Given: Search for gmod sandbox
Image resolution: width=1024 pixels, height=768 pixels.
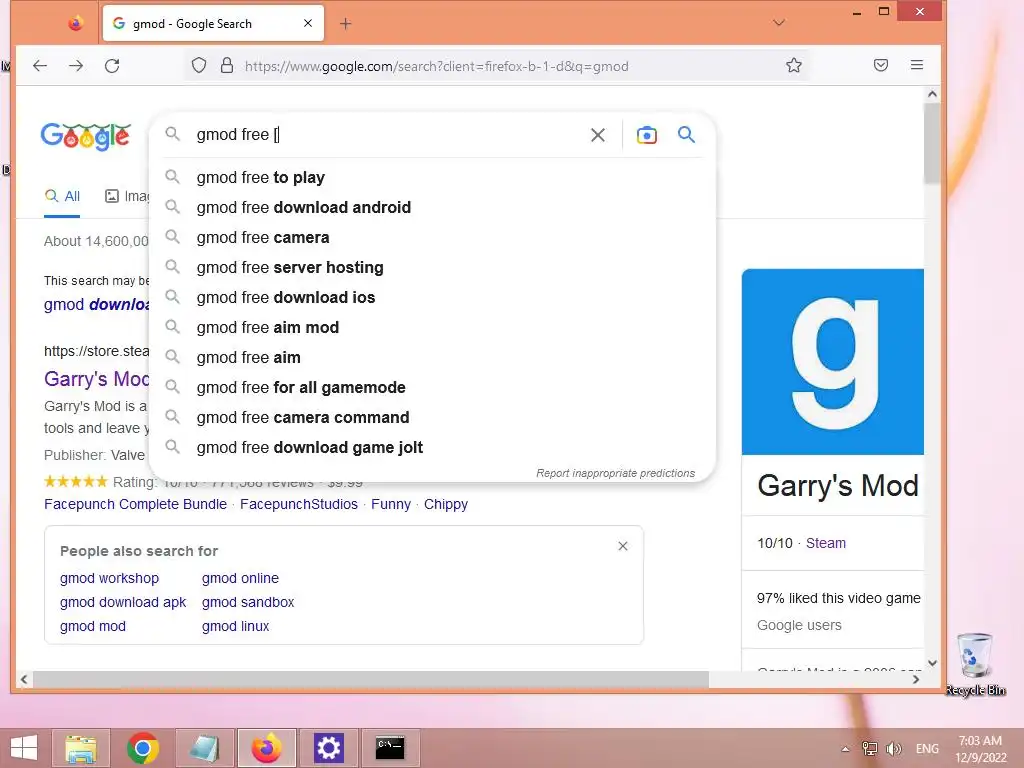Looking at the screenshot, I should click(x=248, y=602).
